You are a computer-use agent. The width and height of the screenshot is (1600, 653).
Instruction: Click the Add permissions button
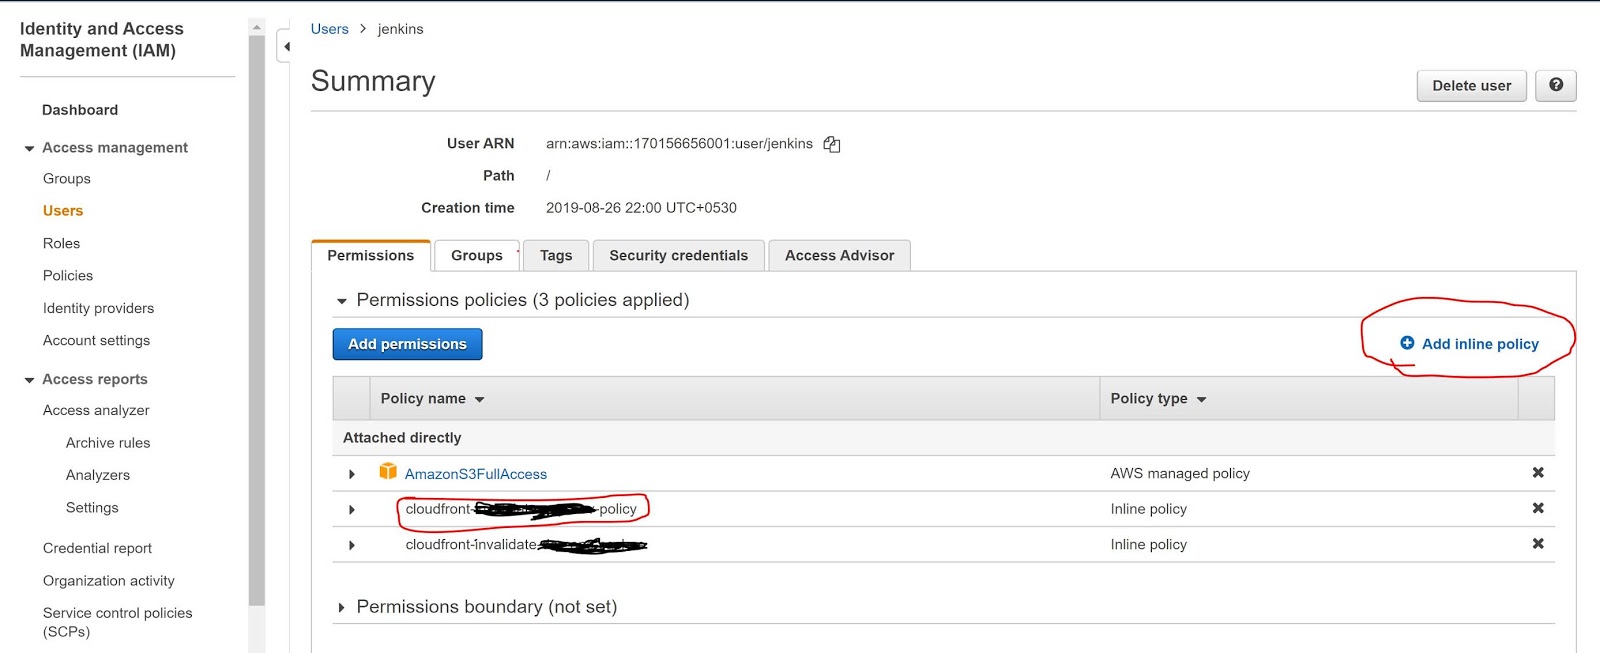pos(407,344)
